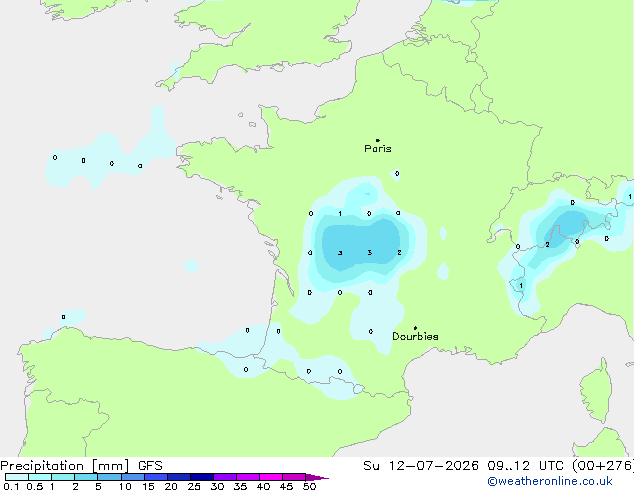
Task: Click the '(00+276' forecast offset text
Action: [602, 466]
